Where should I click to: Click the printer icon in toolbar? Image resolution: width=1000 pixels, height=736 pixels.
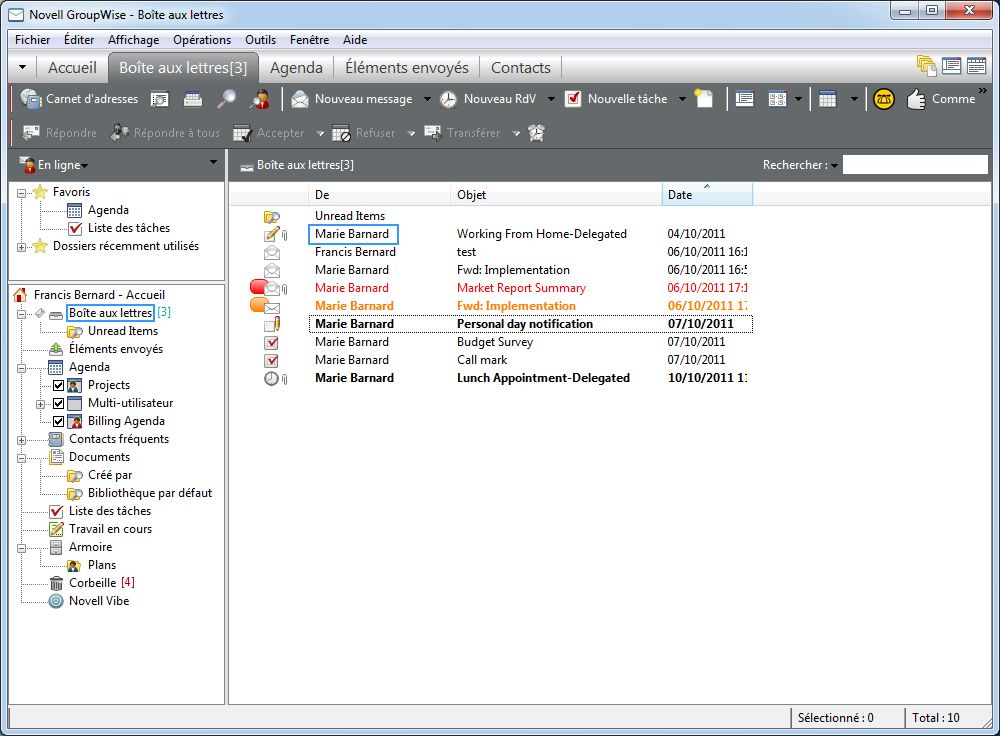coord(193,99)
